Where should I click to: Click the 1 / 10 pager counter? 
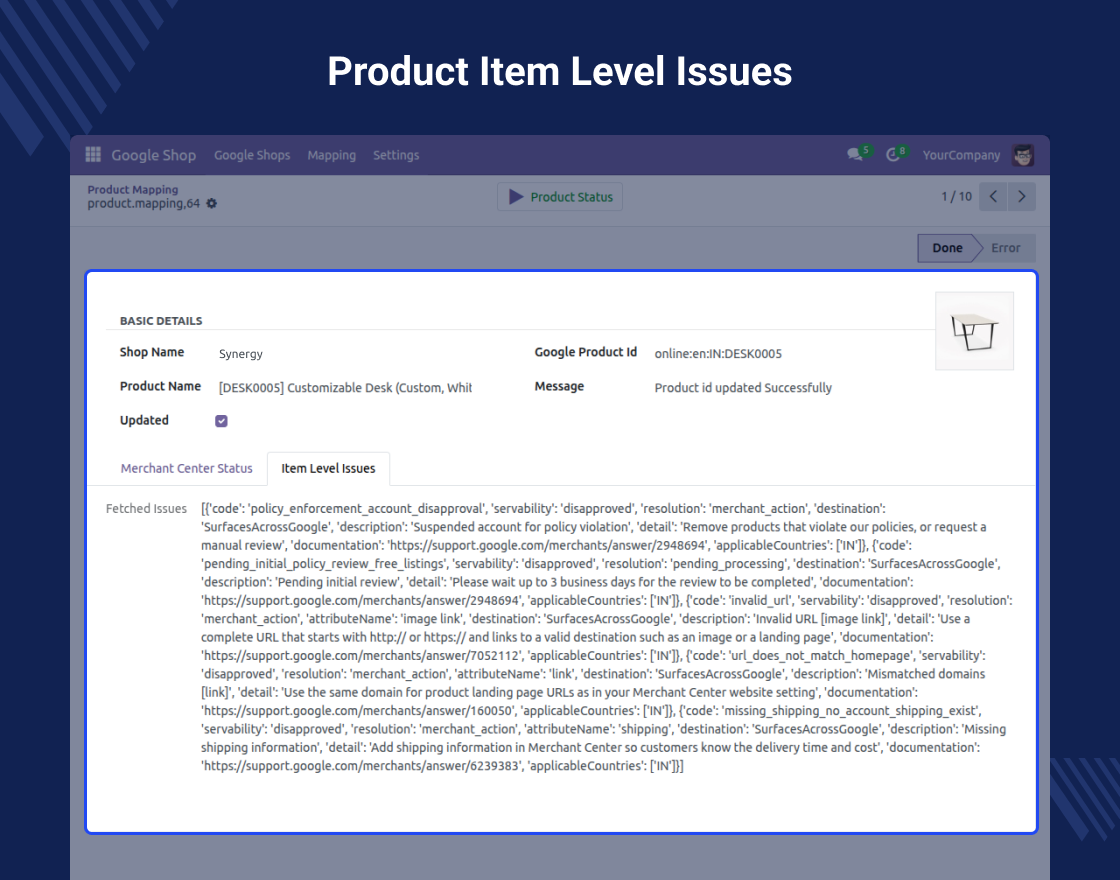tap(956, 196)
